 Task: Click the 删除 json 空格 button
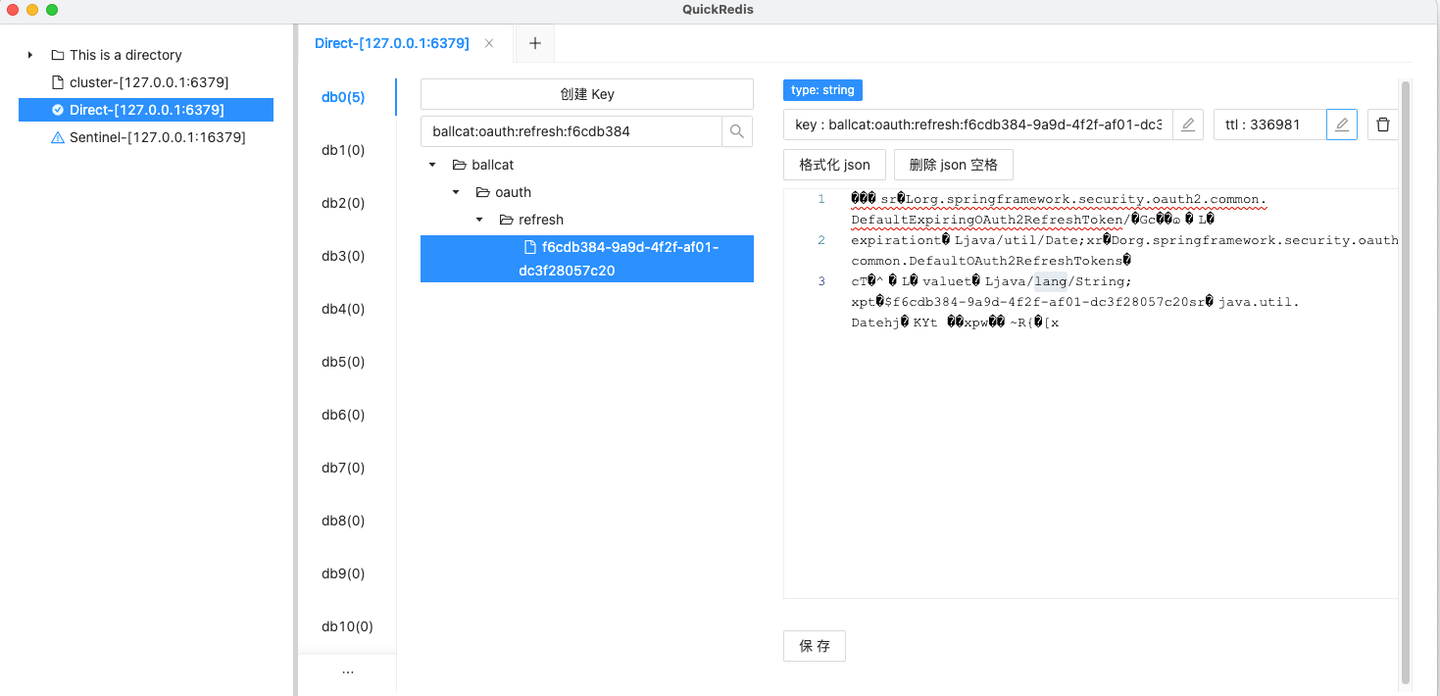point(953,164)
